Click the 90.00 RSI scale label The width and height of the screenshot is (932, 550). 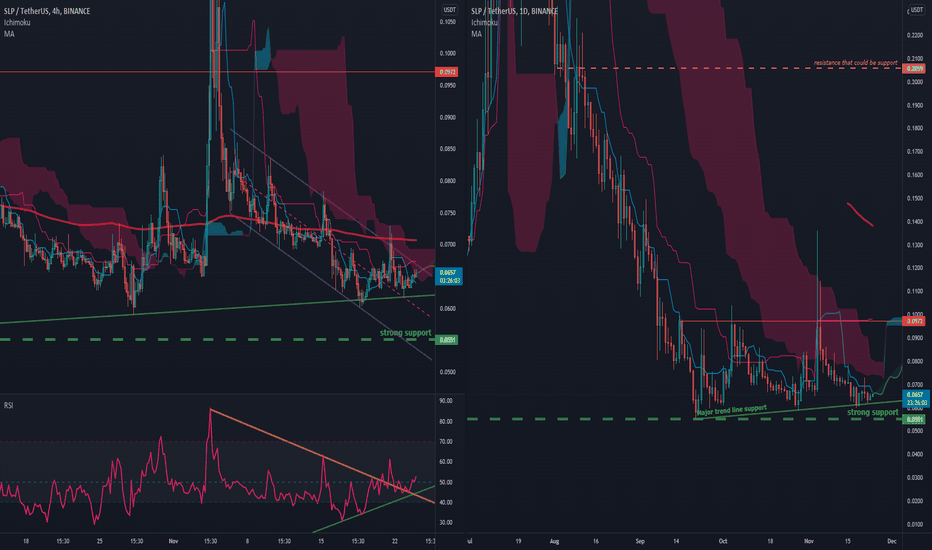[x=446, y=401]
